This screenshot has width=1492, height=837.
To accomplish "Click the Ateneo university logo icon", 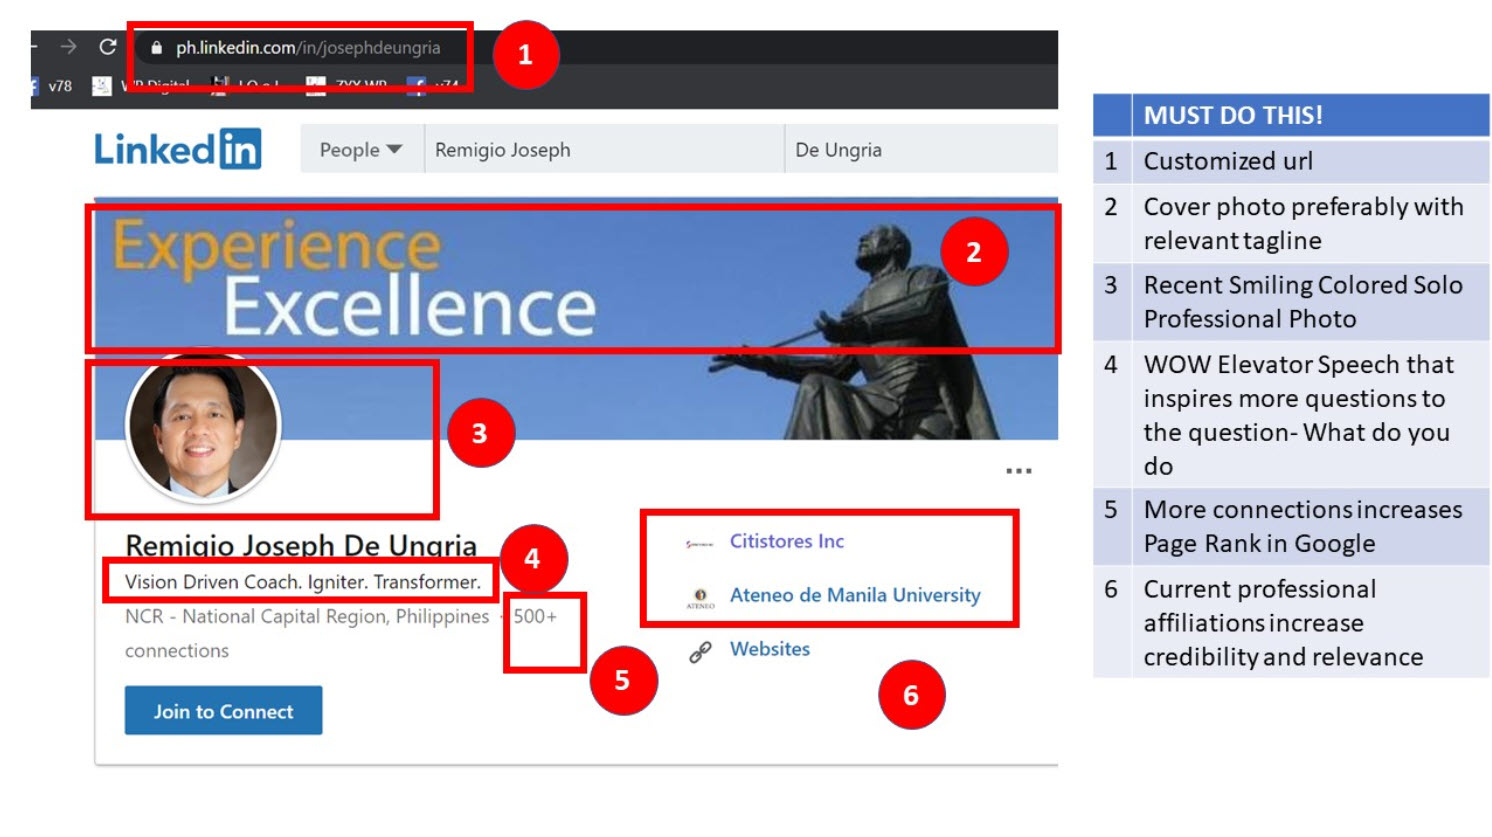I will 700,597.
